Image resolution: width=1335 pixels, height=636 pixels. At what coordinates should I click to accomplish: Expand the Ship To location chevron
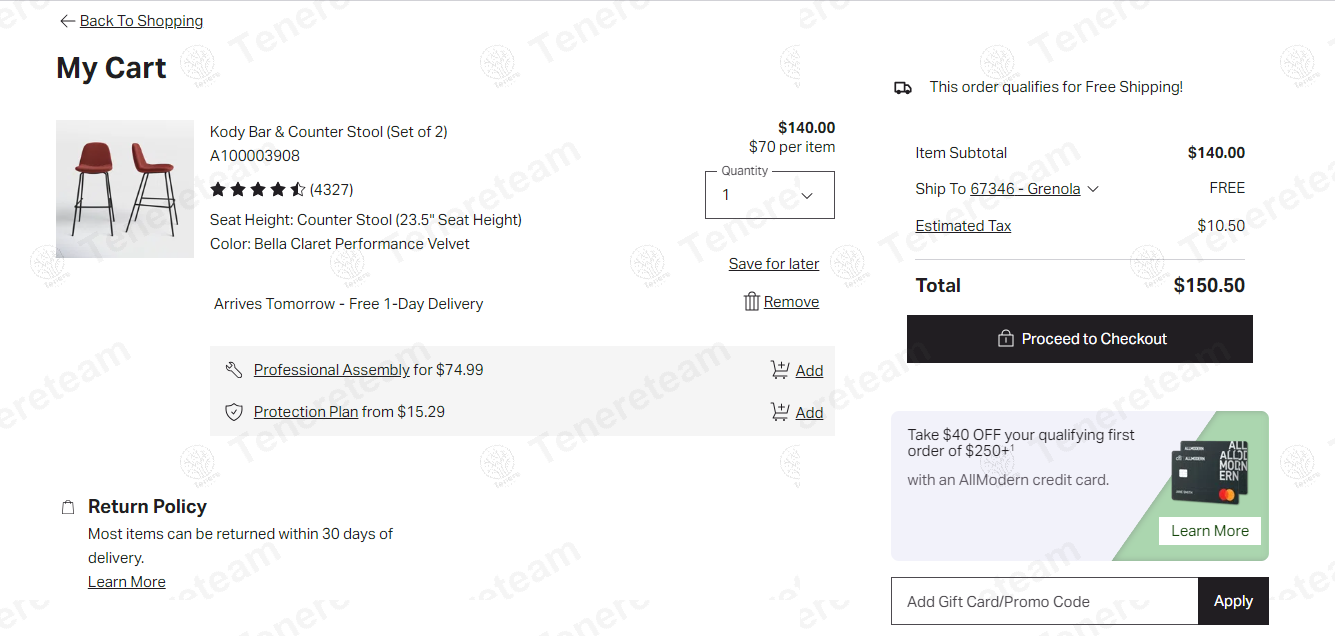tap(1093, 189)
